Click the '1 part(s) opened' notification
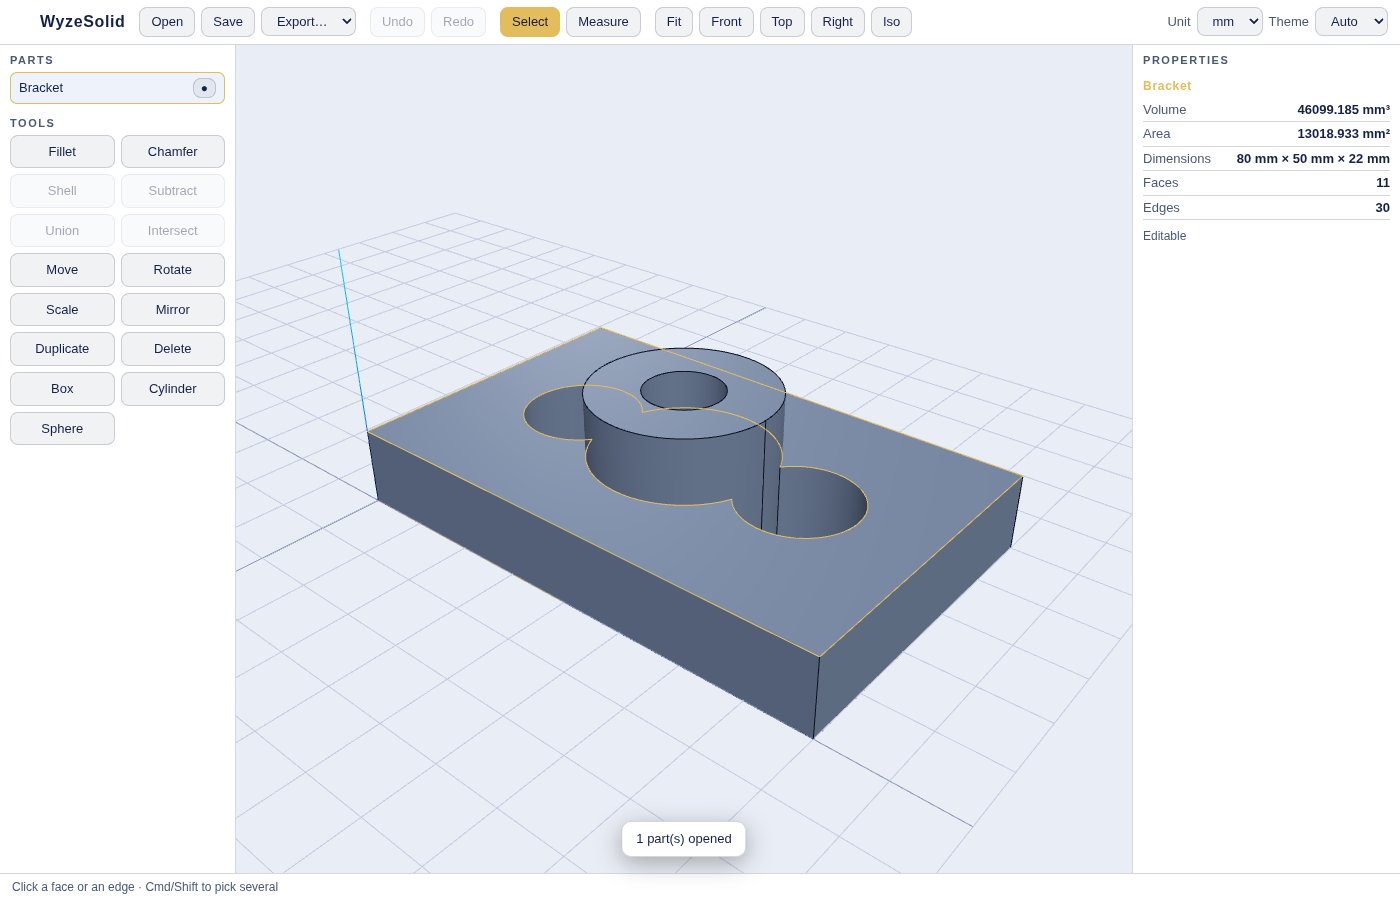Image resolution: width=1400 pixels, height=900 pixels. [x=684, y=839]
